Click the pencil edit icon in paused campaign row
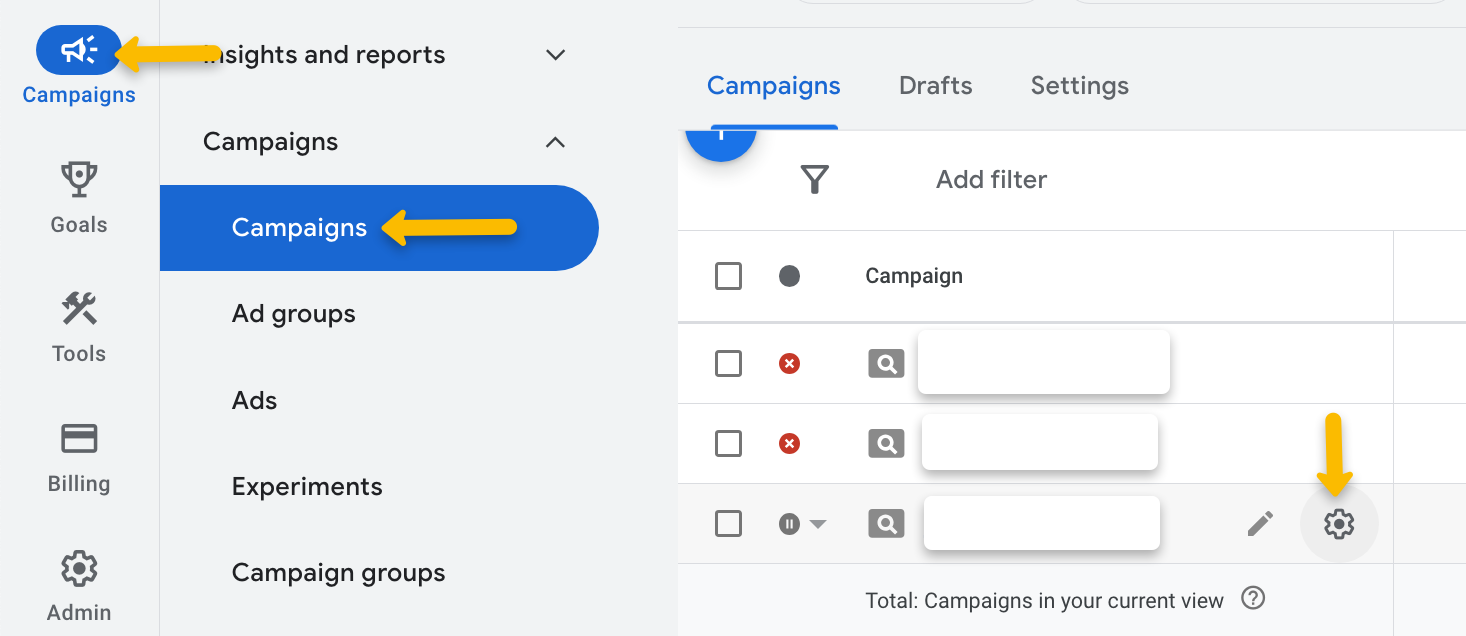 [x=1260, y=523]
